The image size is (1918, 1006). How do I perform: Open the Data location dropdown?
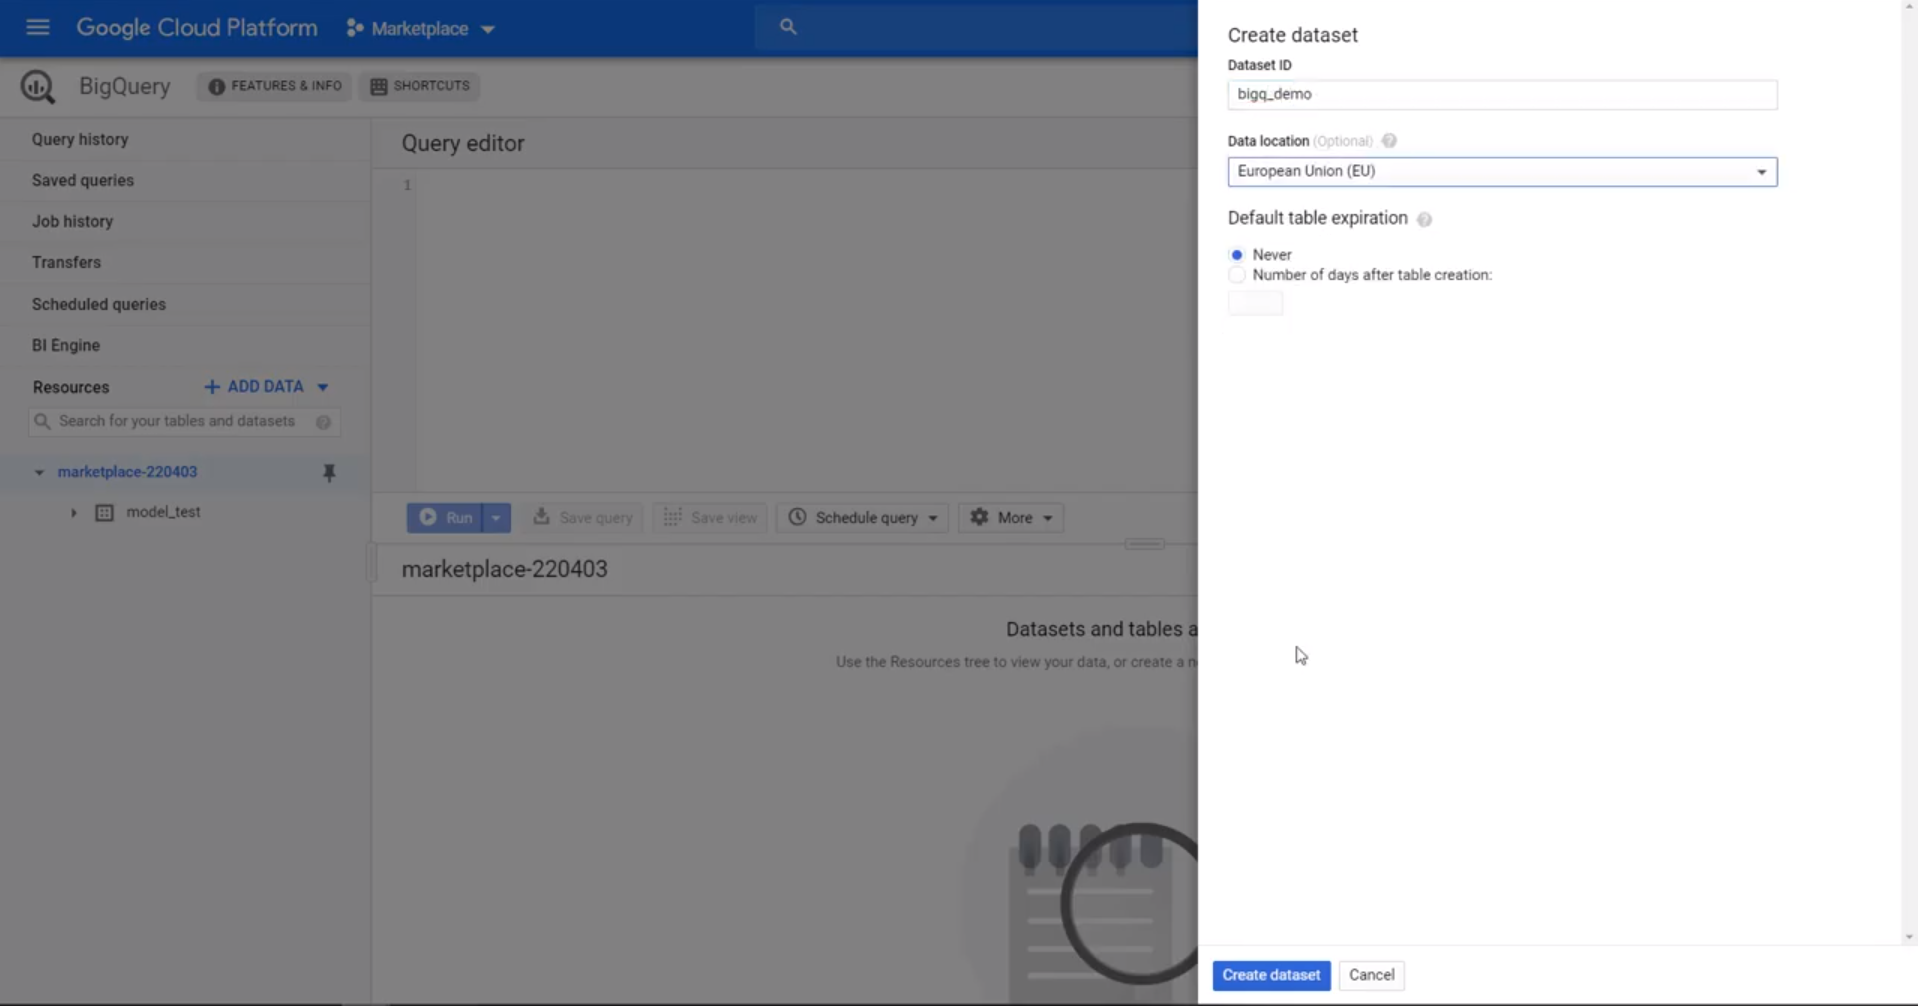(1501, 172)
